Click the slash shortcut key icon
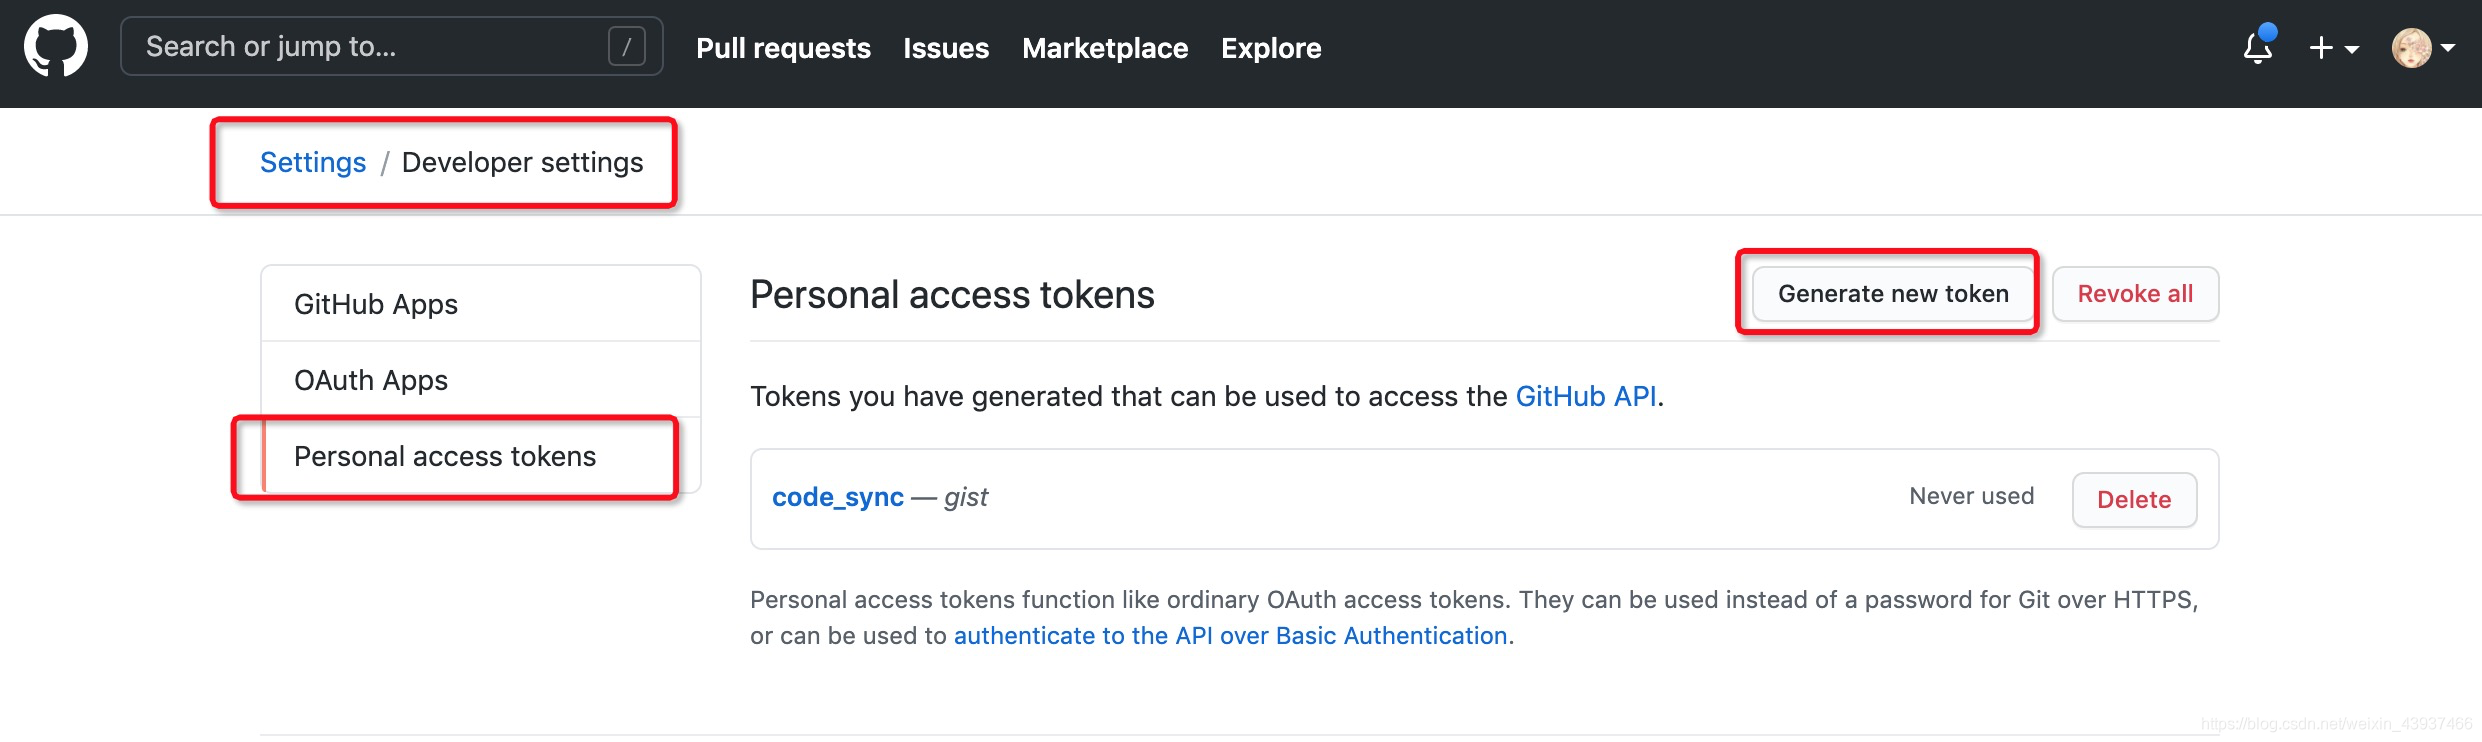 627,46
